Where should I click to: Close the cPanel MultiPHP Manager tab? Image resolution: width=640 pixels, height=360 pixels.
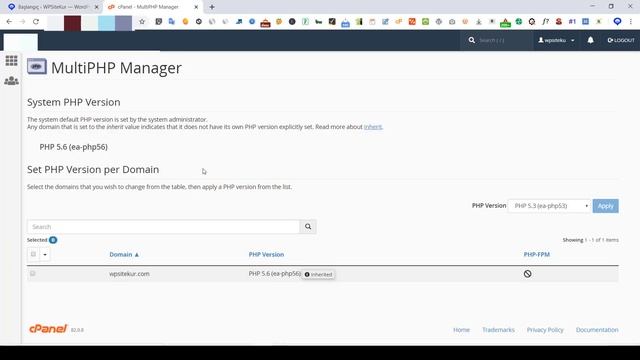pyautogui.click(x=196, y=7)
